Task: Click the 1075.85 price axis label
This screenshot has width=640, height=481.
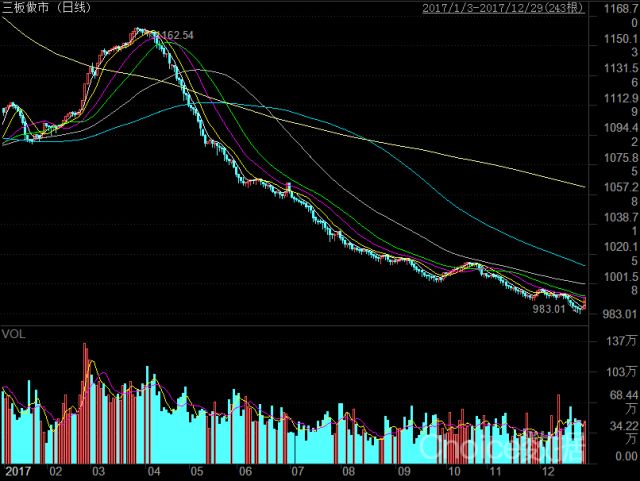Action: [x=620, y=164]
